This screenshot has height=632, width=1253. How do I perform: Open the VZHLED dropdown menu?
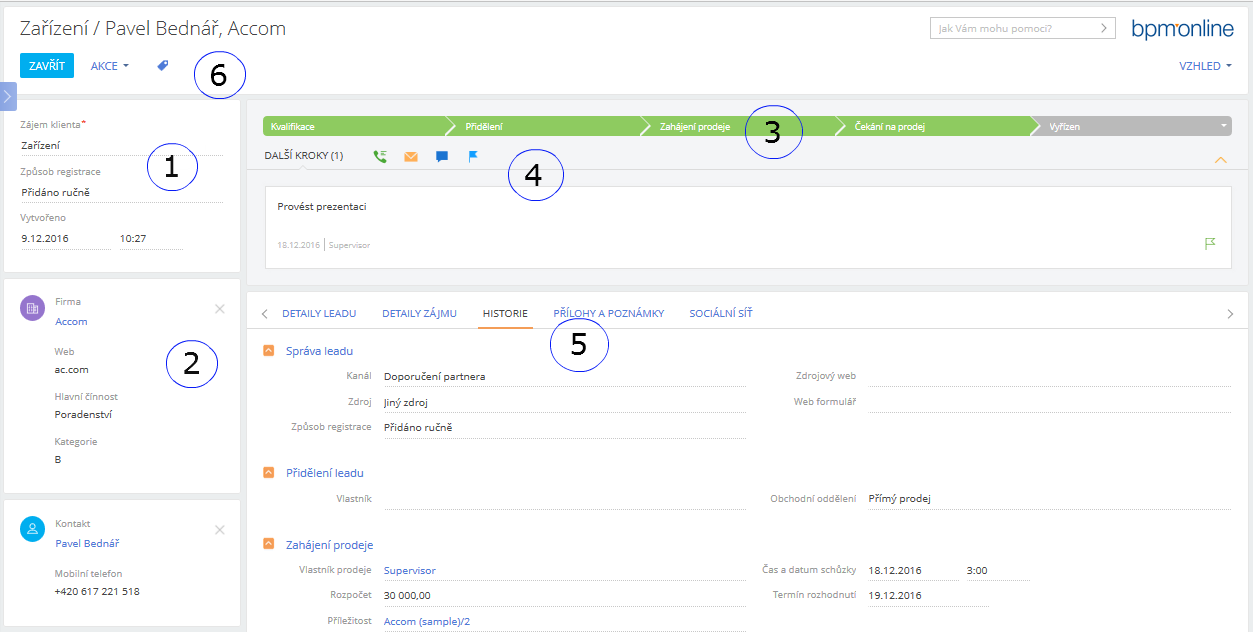(1205, 66)
